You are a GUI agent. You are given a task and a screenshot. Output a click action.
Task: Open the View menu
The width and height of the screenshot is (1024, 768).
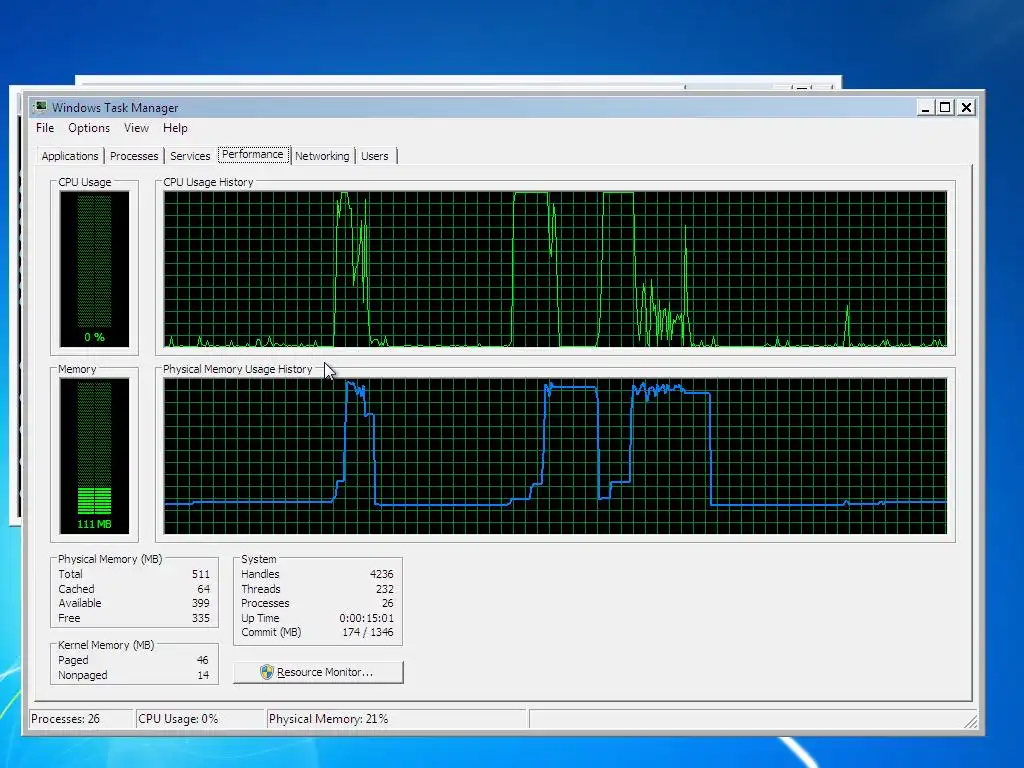click(136, 128)
